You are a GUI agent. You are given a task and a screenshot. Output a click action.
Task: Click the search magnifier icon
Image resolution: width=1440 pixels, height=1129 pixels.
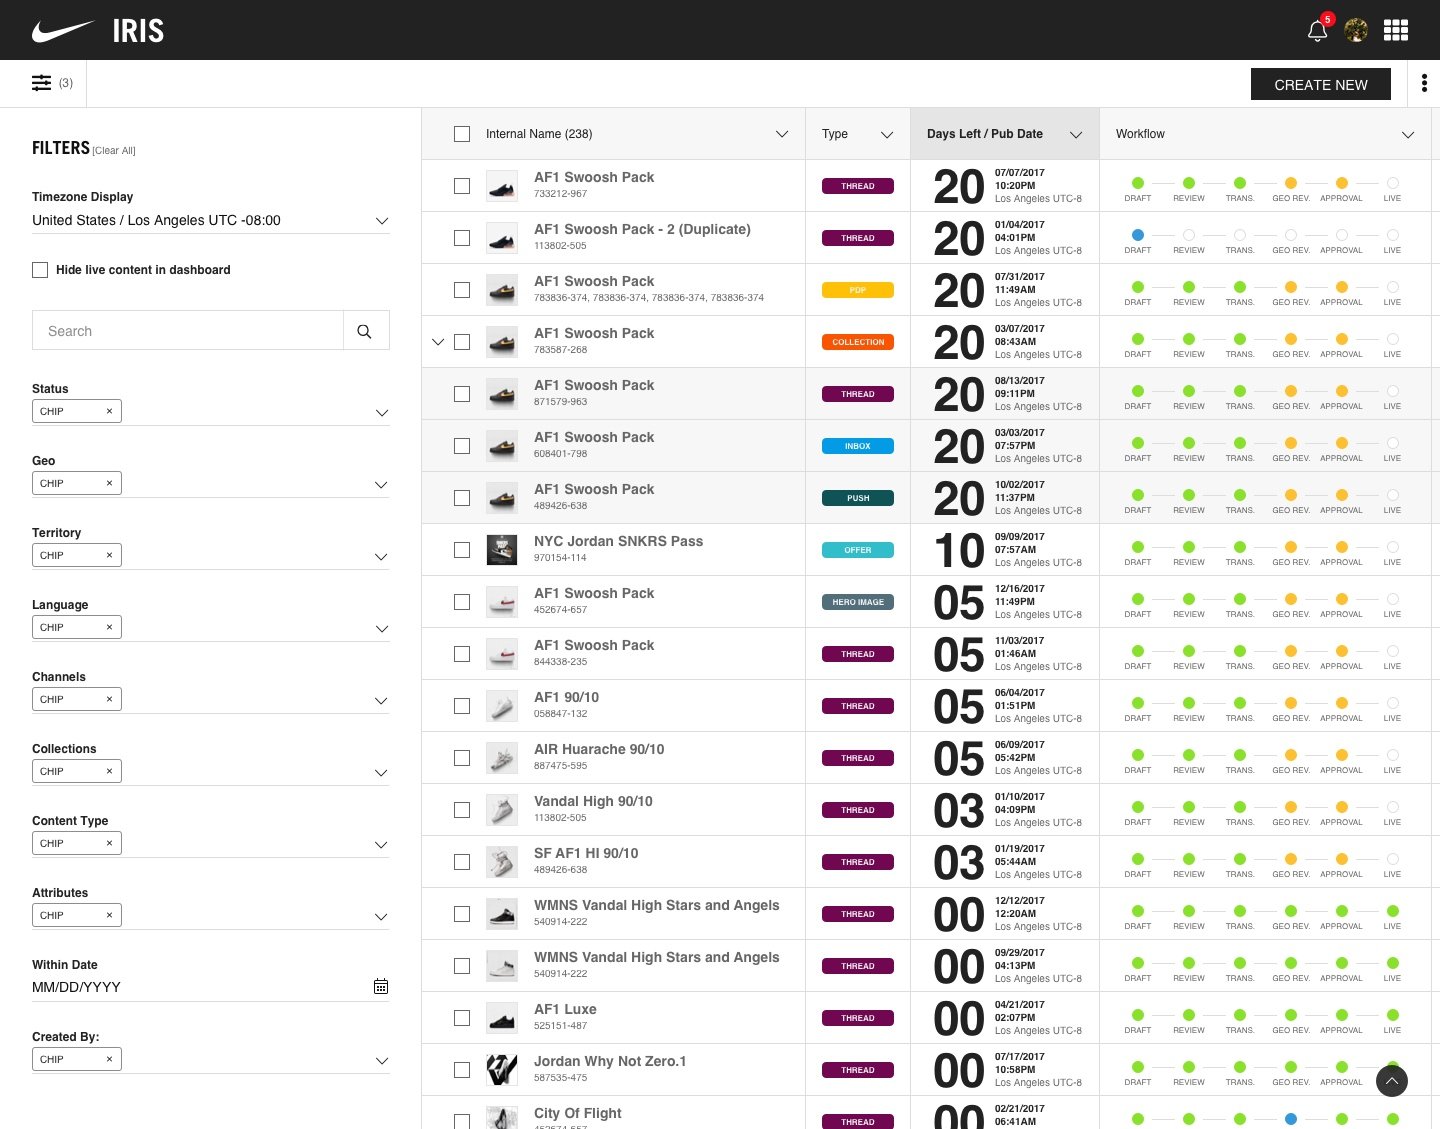[365, 331]
